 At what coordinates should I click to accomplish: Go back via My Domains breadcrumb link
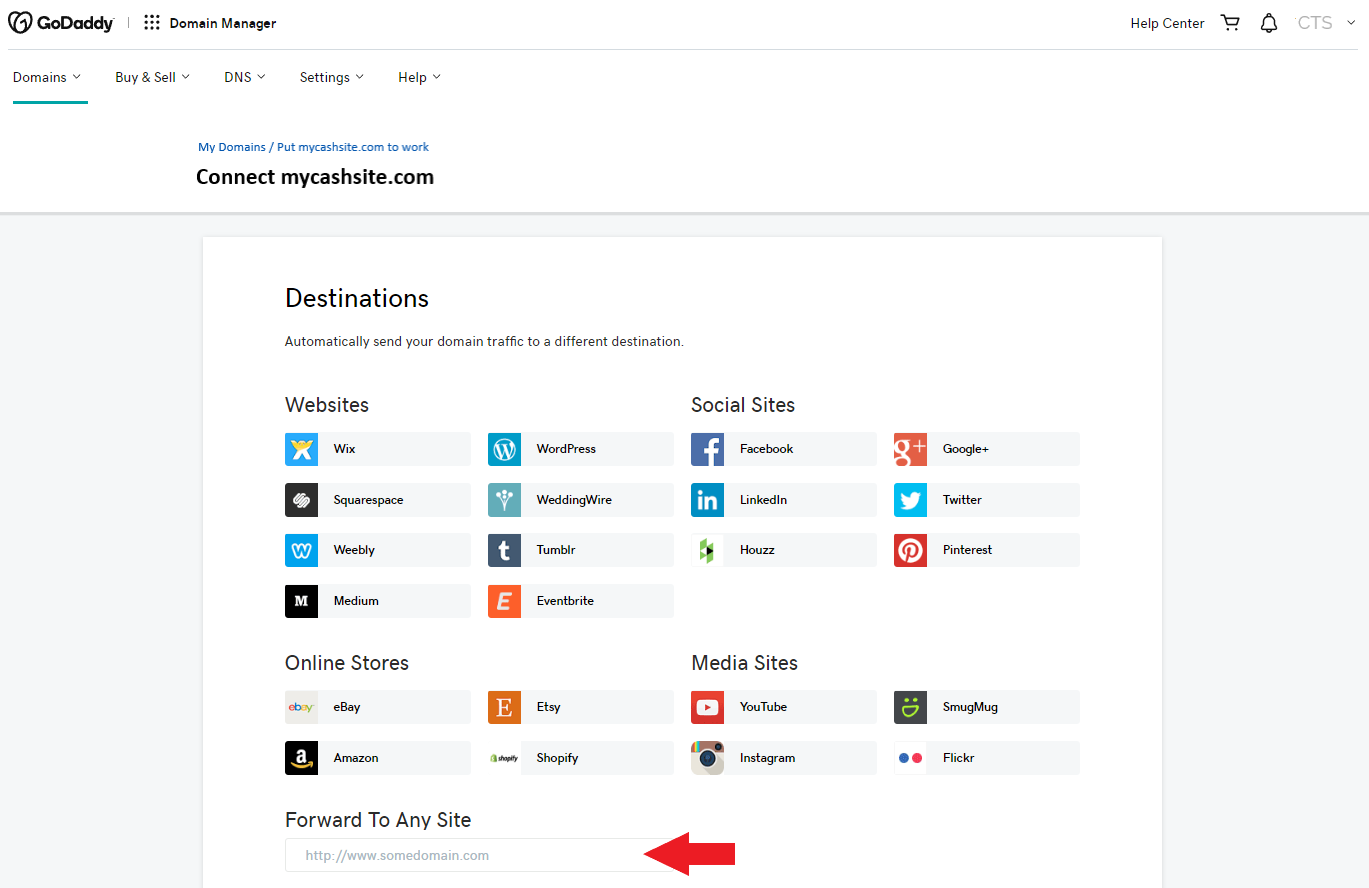click(231, 146)
